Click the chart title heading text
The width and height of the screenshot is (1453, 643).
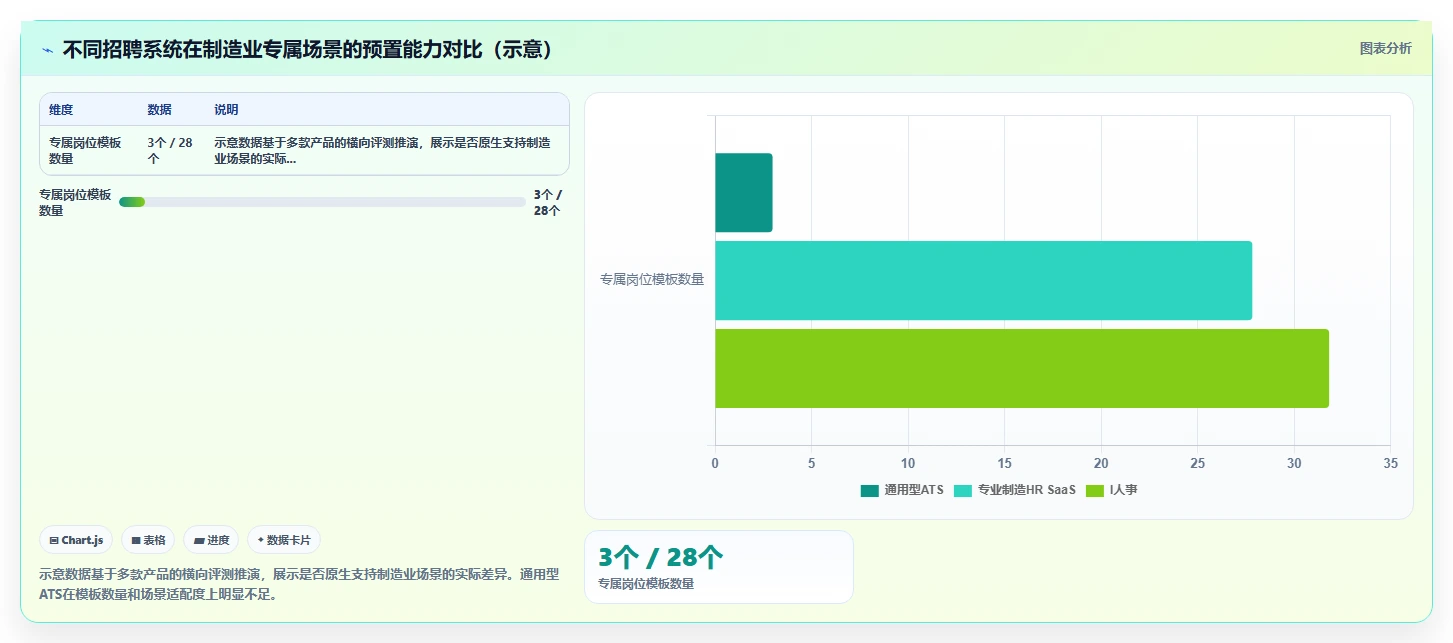pos(308,50)
